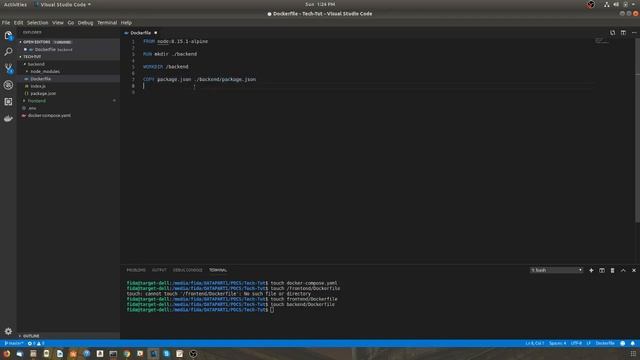
Task: Select the Dockerfile editor tab
Action: pyautogui.click(x=141, y=33)
